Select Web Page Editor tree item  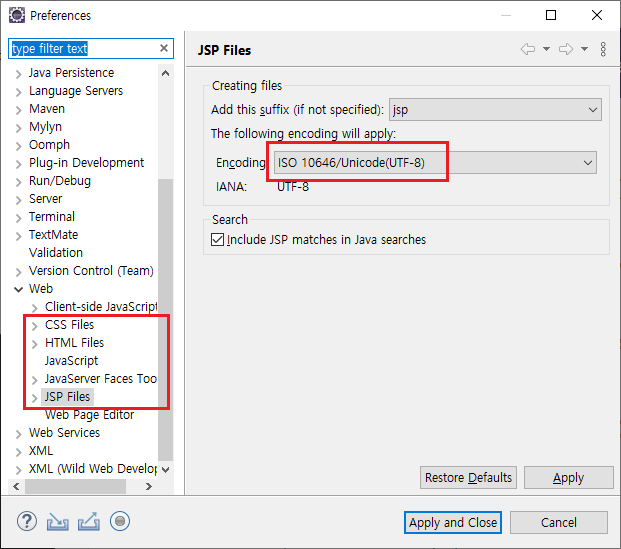[x=89, y=415]
